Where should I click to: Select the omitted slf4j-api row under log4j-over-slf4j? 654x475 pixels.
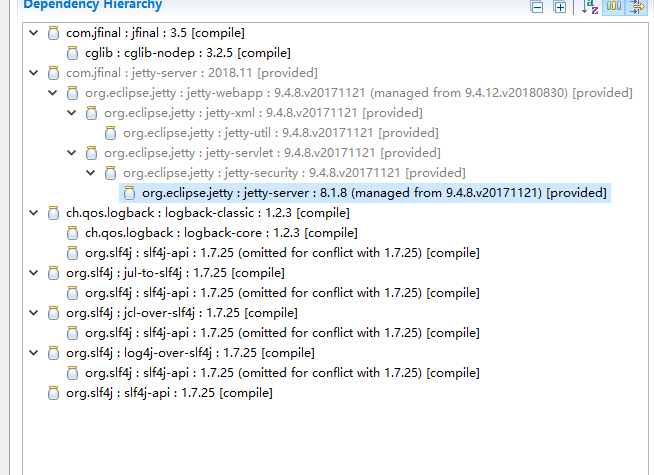point(282,373)
